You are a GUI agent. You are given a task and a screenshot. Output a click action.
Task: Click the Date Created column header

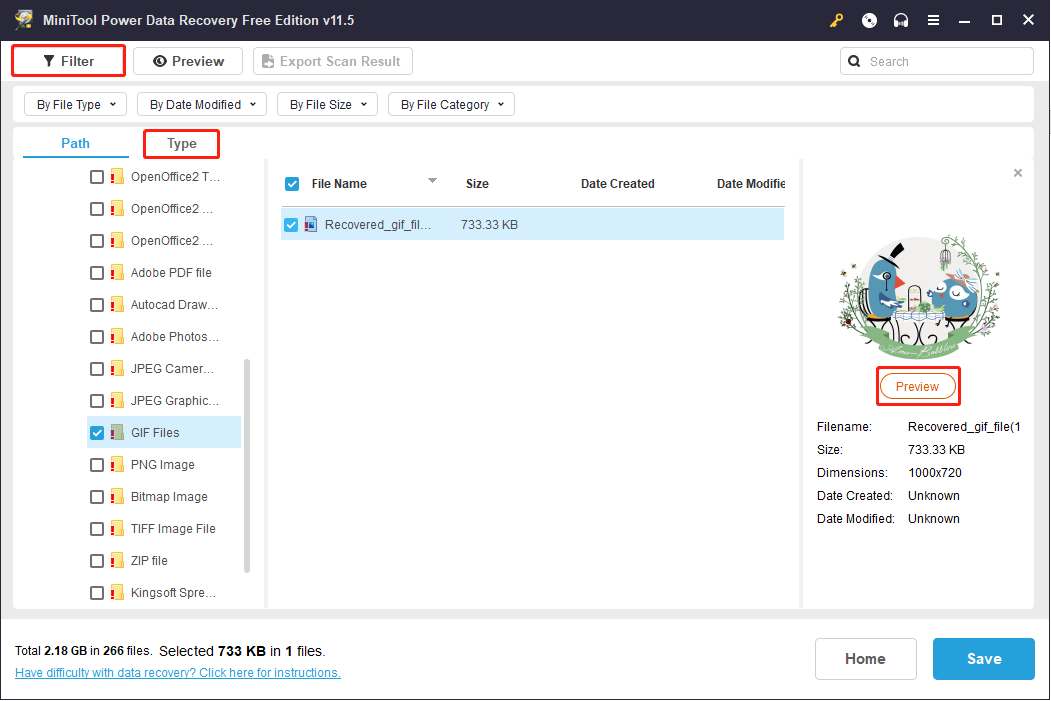pos(617,184)
